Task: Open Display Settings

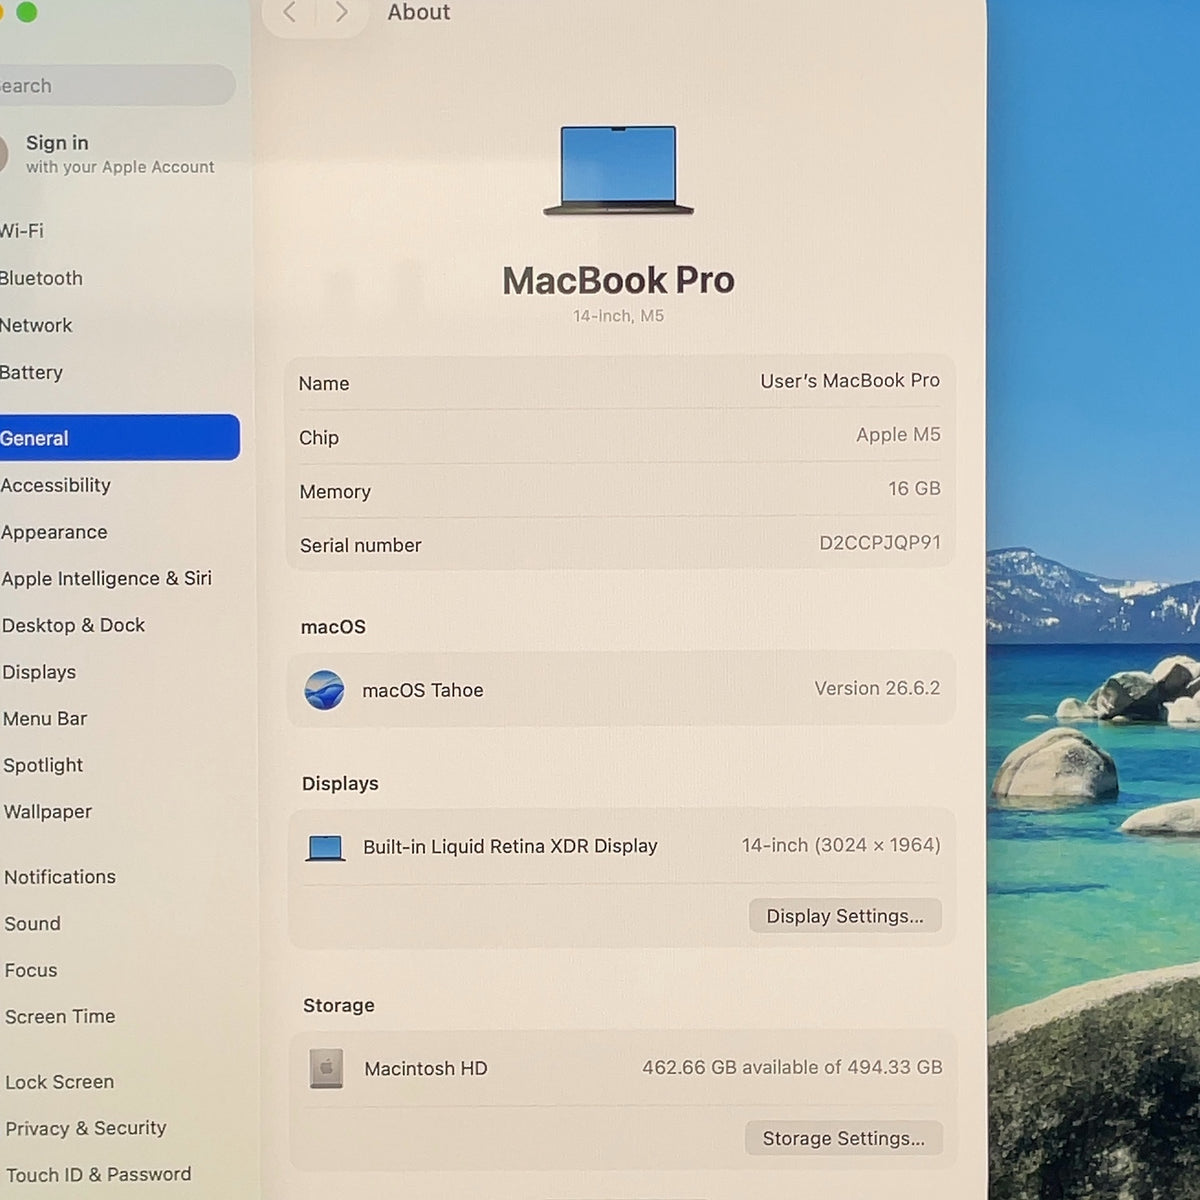Action: 845,916
